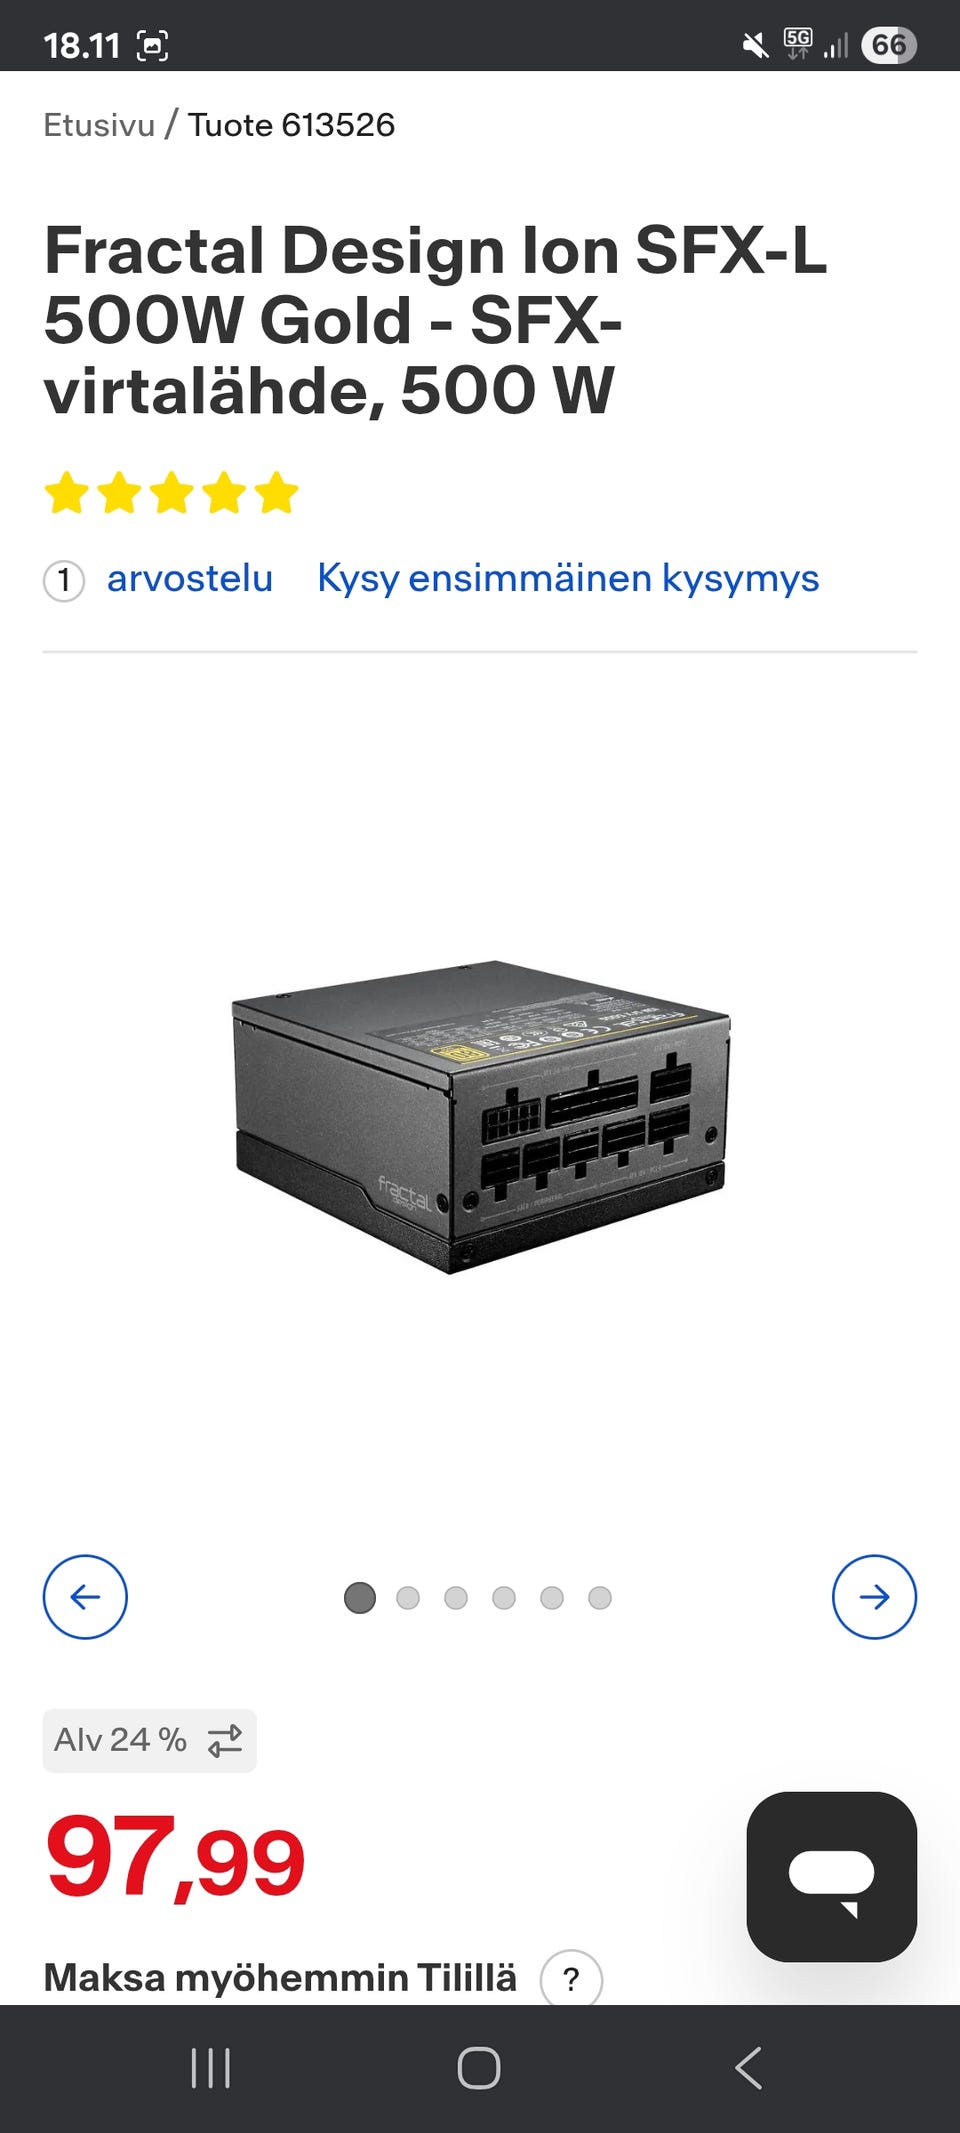This screenshot has width=960, height=2133.
Task: Toggle the Alv 24 % tax switch
Action: (150, 1740)
